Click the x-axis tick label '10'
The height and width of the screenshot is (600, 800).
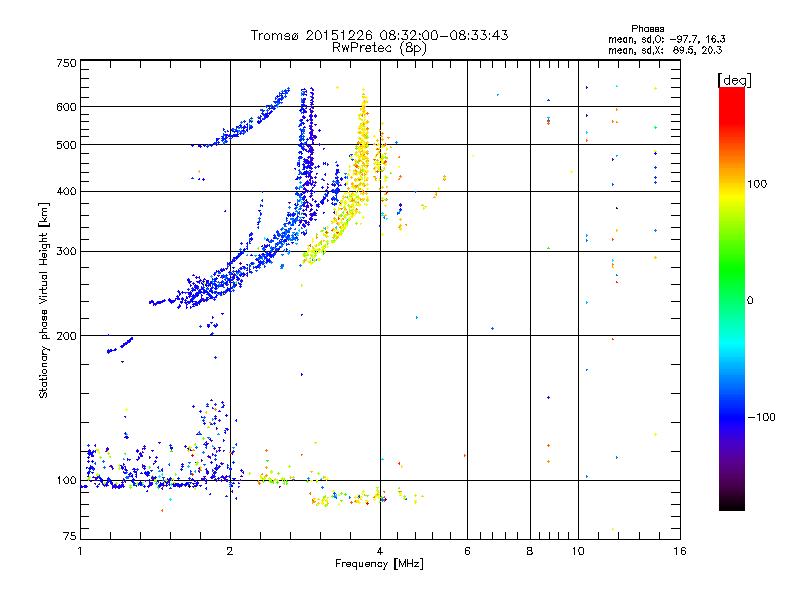click(x=578, y=551)
